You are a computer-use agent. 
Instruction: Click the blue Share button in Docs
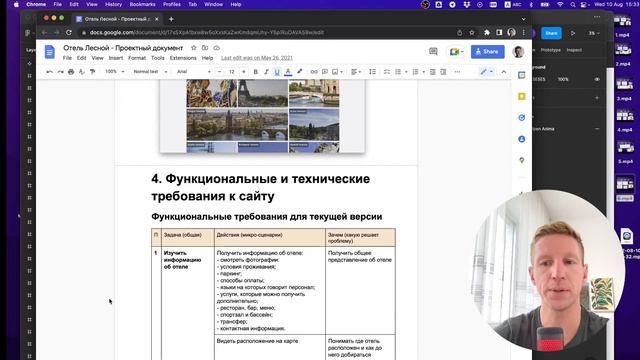pos(487,52)
